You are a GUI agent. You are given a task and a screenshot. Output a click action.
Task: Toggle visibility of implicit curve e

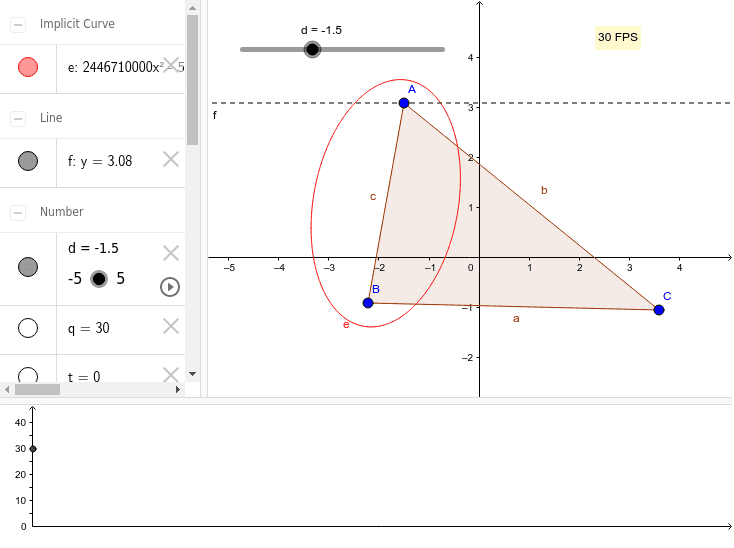click(x=28, y=67)
